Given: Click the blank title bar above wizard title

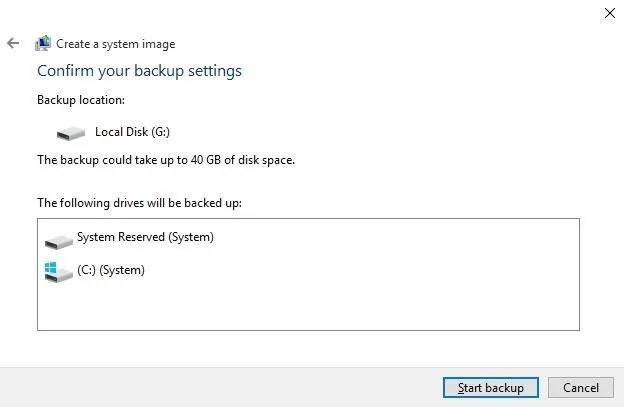Looking at the screenshot, I should click(x=300, y=14).
